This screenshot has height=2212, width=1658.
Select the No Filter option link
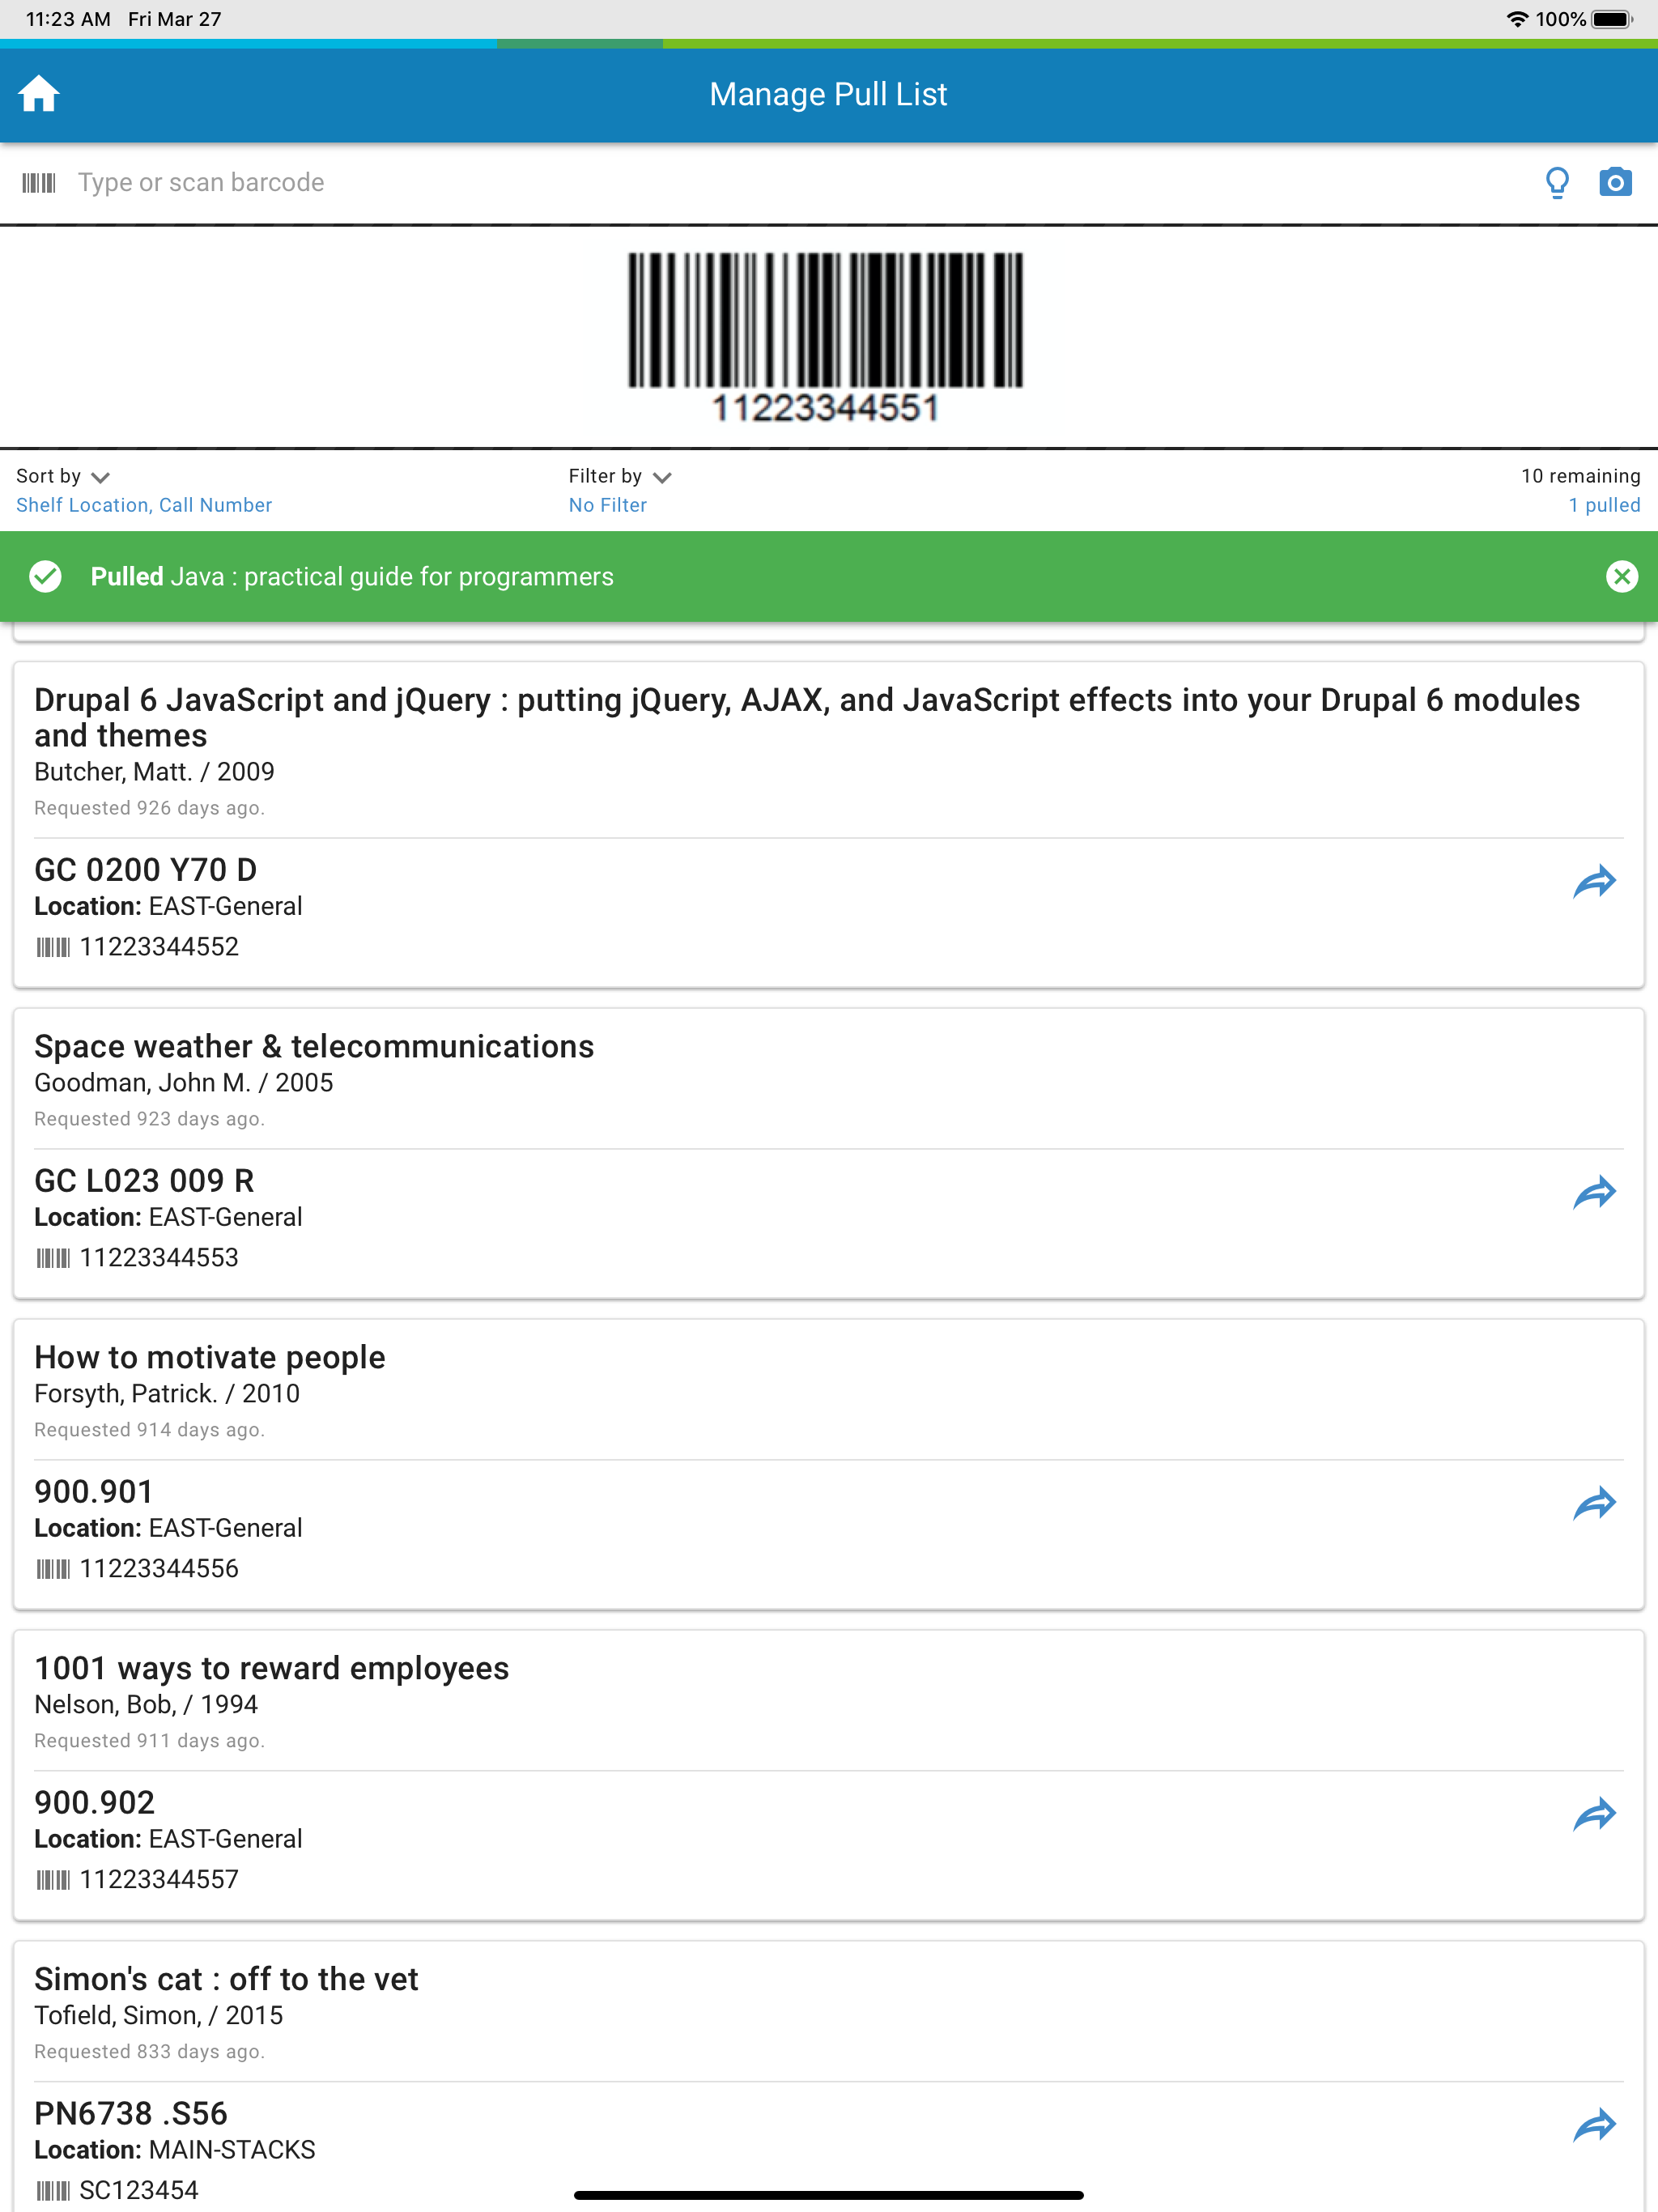pos(608,506)
